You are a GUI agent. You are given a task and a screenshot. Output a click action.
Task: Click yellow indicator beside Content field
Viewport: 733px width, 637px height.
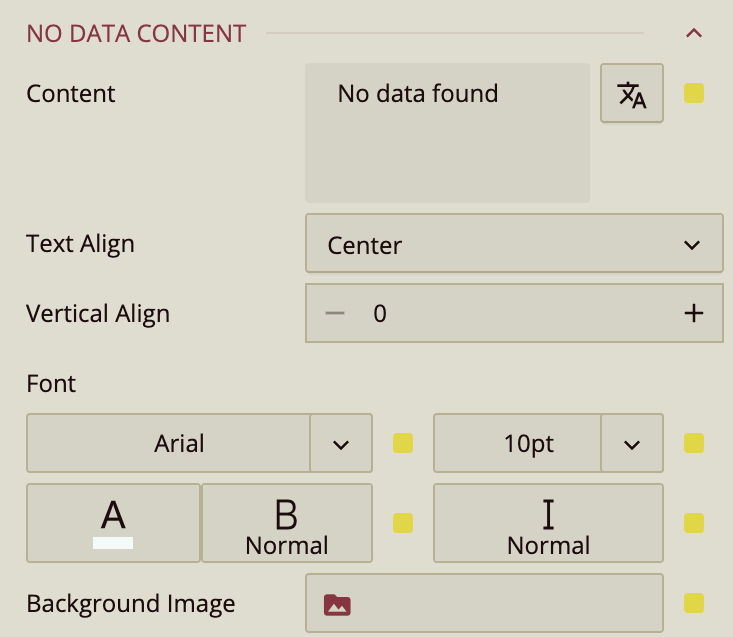(694, 93)
